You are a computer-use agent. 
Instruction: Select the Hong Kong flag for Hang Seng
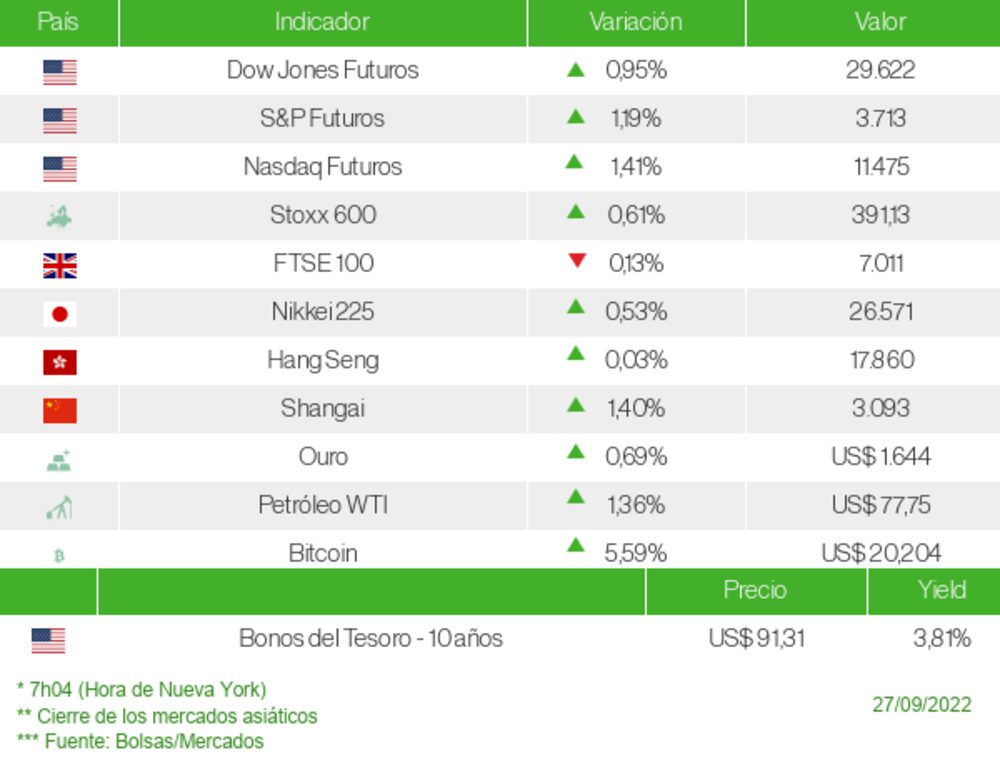coord(60,362)
